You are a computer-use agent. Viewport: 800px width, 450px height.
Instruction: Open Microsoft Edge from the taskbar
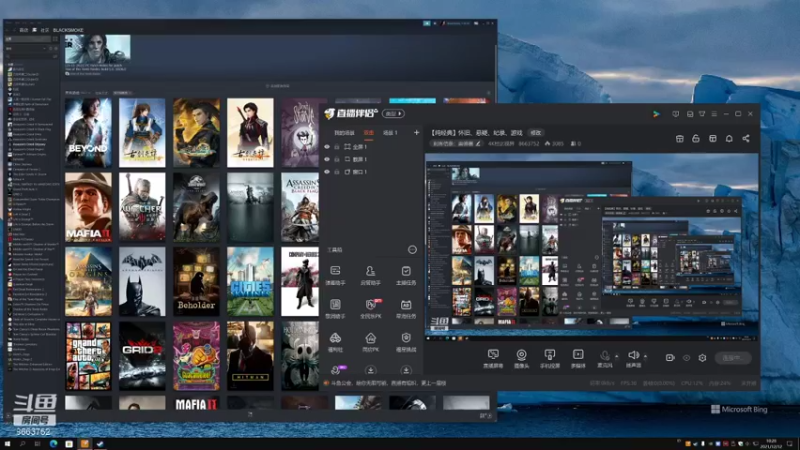[x=54, y=444]
